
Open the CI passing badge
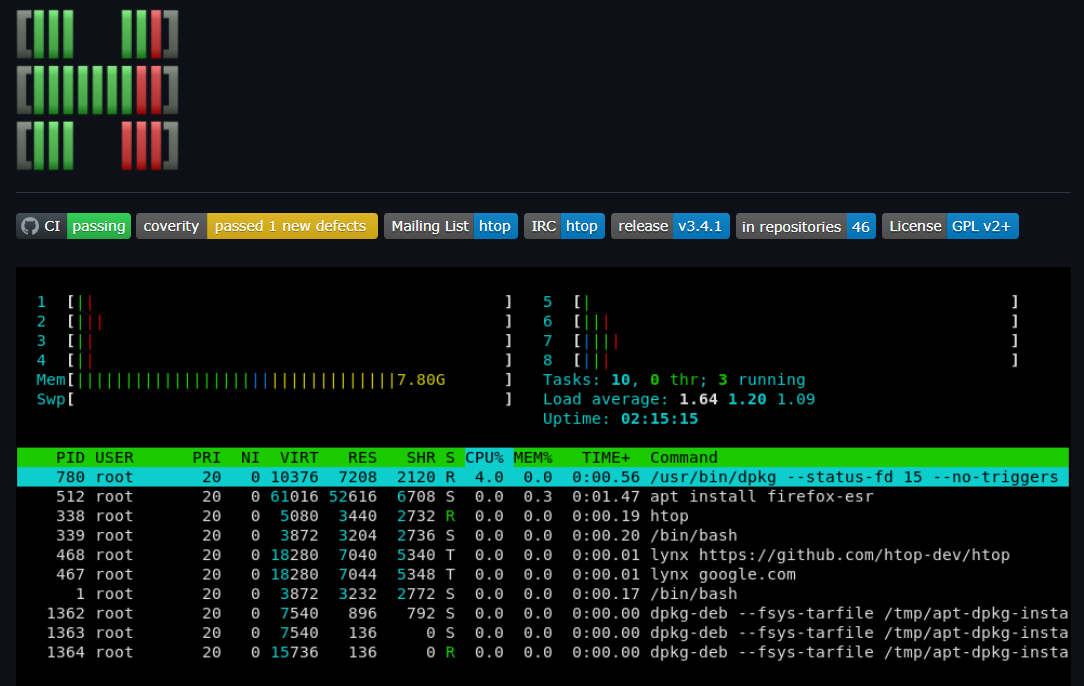pos(73,226)
